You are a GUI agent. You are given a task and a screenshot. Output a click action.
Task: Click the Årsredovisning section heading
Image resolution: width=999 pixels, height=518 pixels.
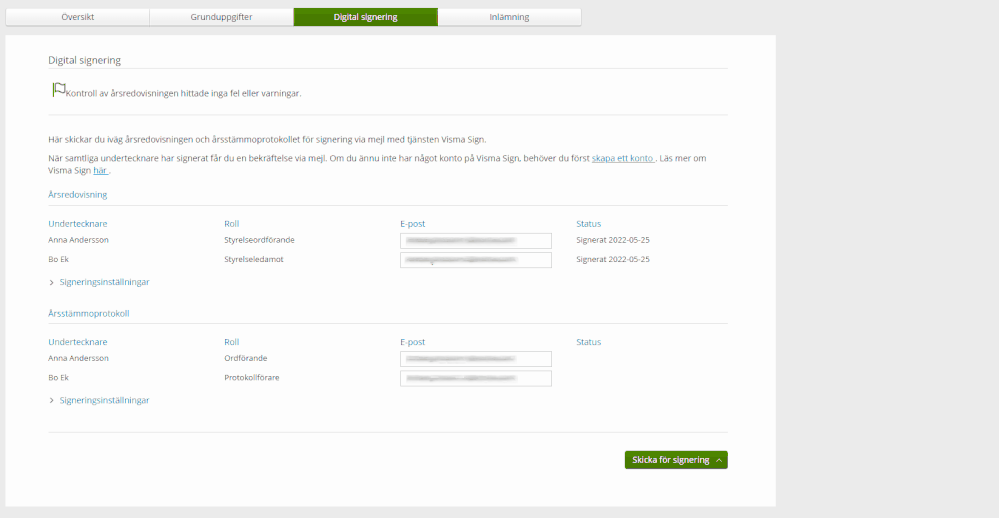[78, 195]
